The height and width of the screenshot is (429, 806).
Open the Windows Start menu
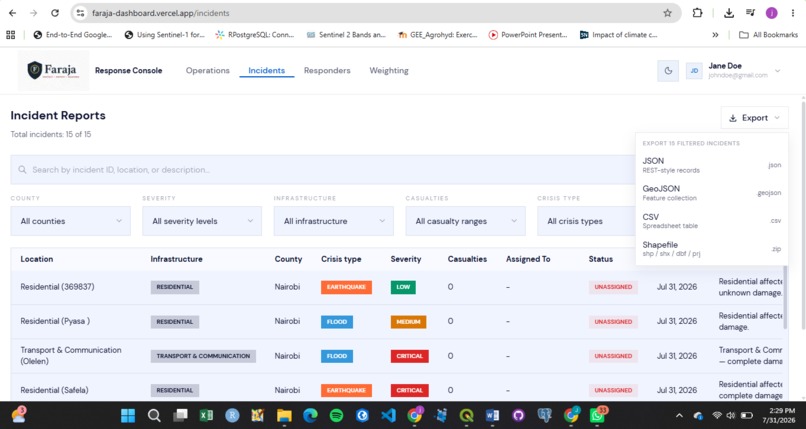click(127, 415)
